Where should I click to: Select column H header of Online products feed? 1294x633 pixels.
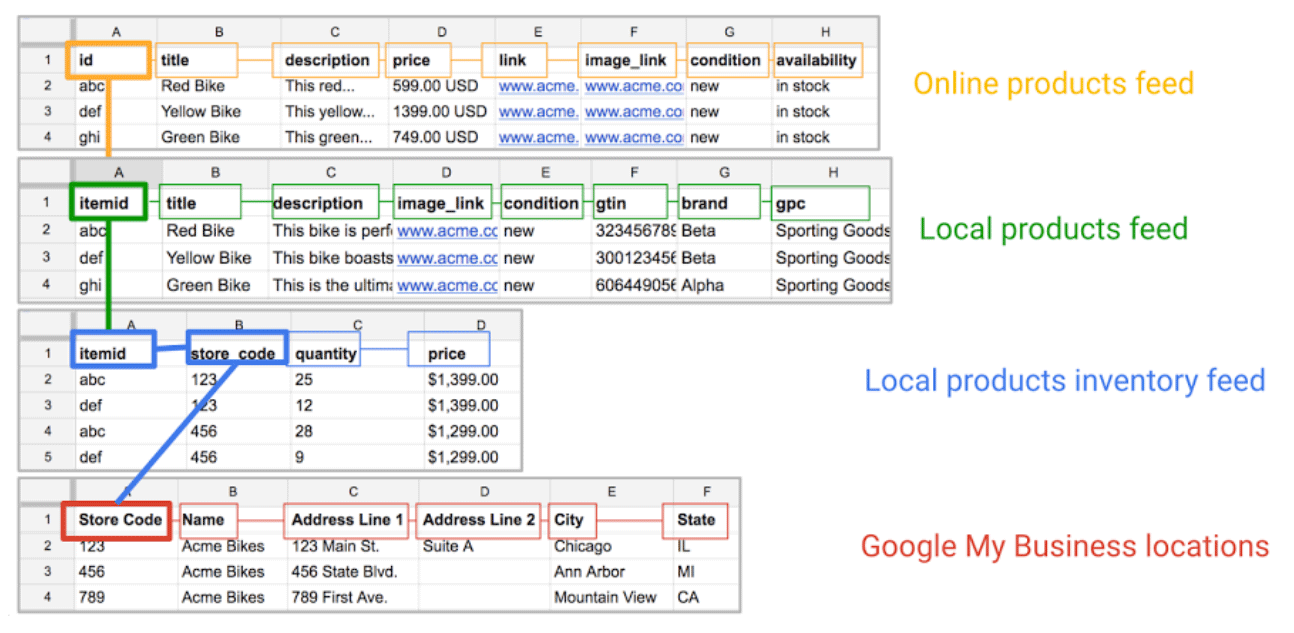(825, 33)
